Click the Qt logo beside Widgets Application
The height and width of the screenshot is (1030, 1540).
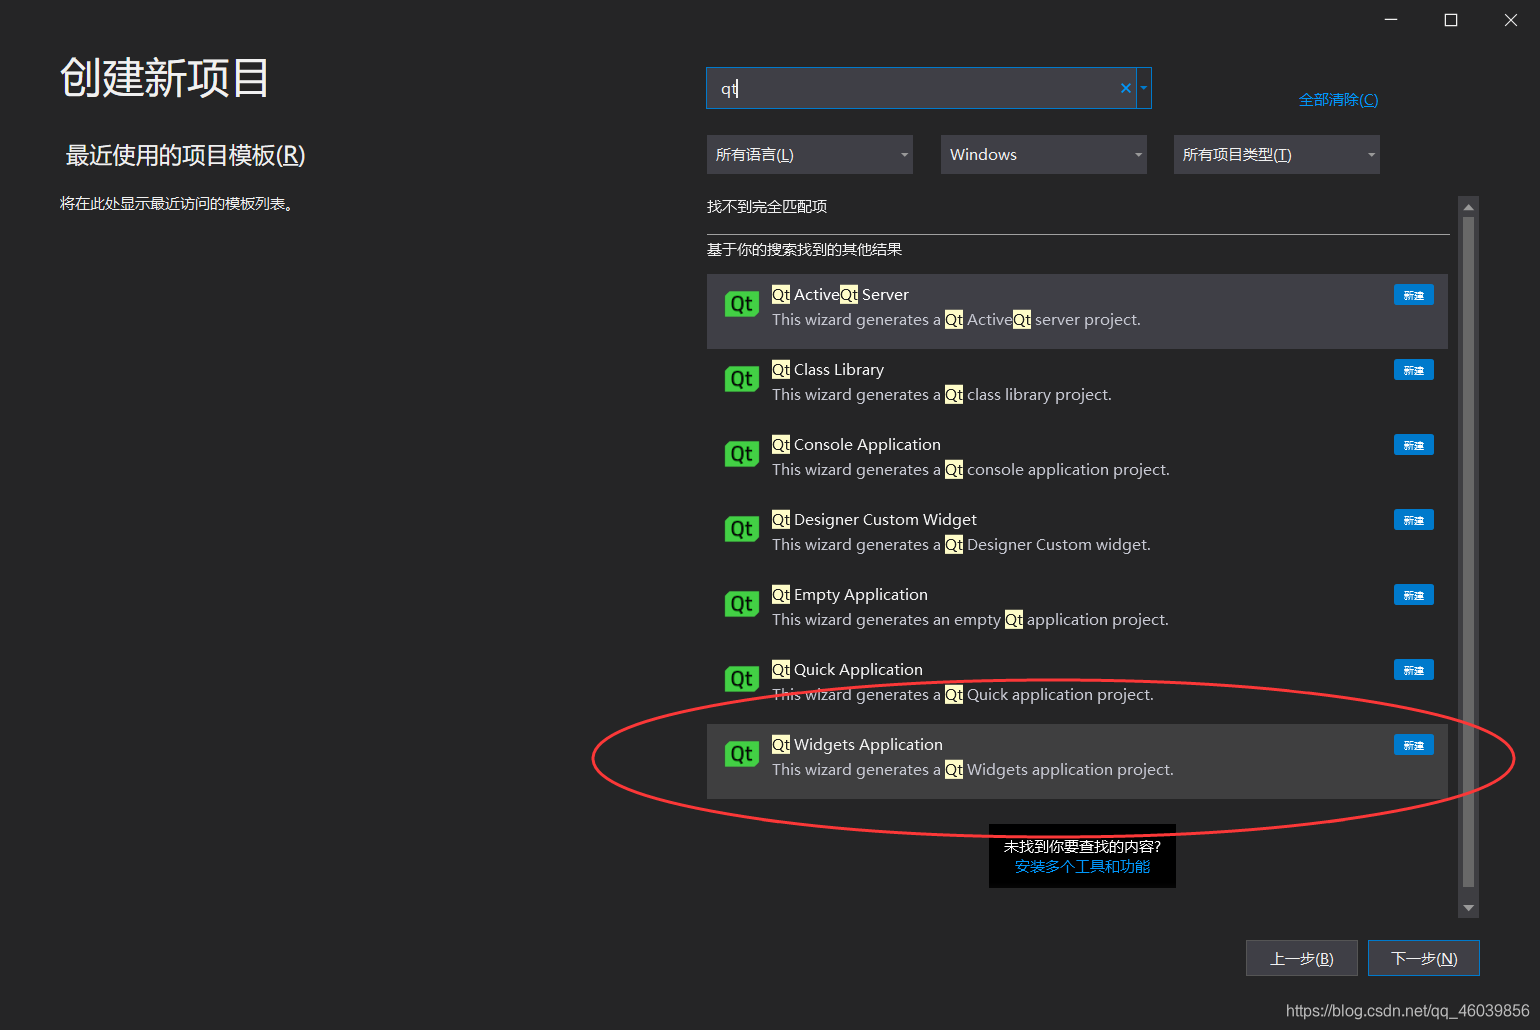742,754
